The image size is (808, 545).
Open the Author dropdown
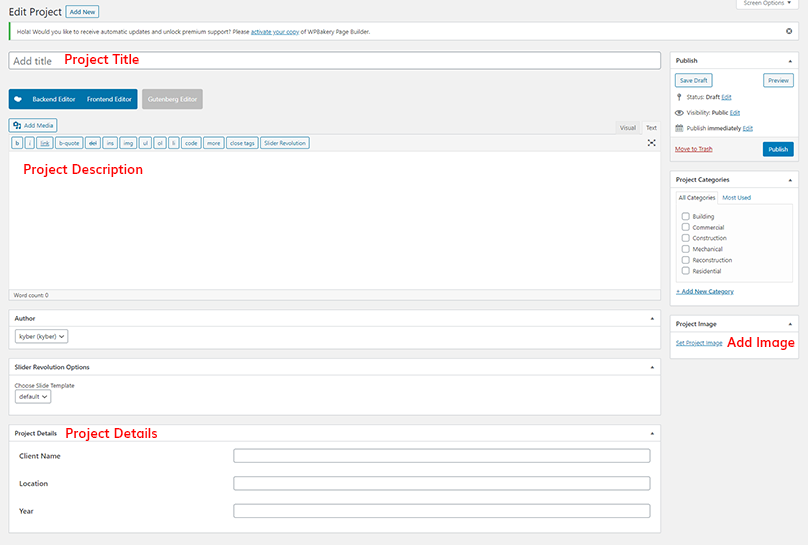tap(42, 337)
